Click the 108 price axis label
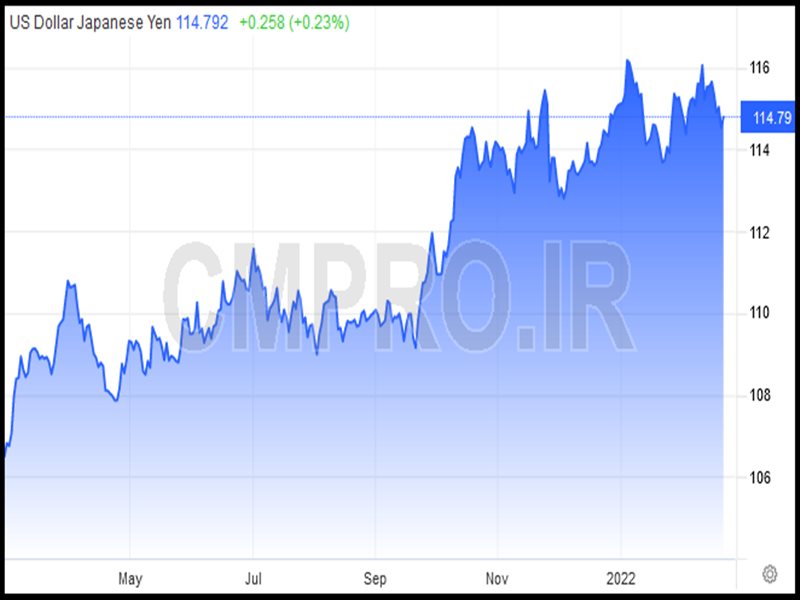The height and width of the screenshot is (600, 800). coord(759,395)
